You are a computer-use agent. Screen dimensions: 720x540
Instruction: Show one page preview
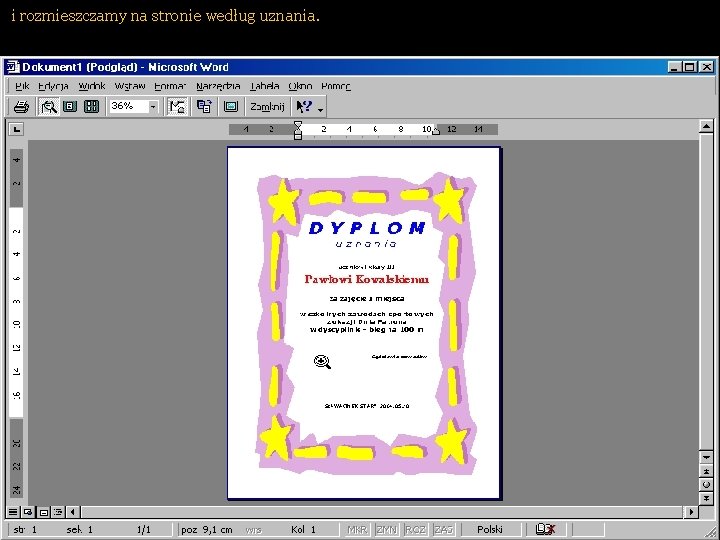pos(70,107)
